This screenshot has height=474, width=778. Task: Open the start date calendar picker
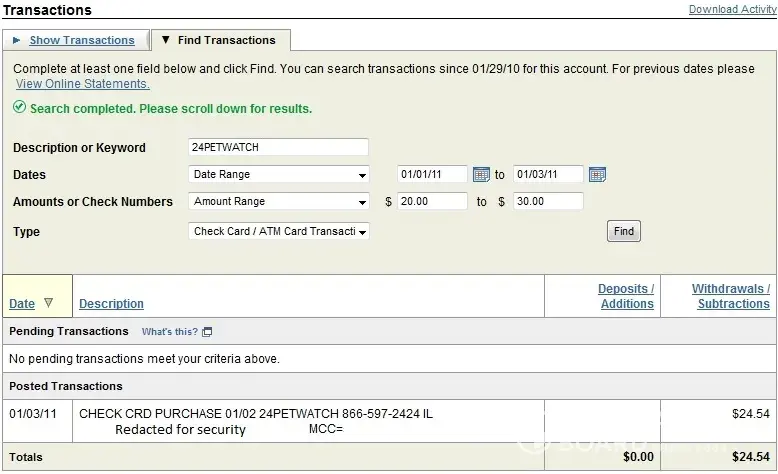click(x=480, y=174)
